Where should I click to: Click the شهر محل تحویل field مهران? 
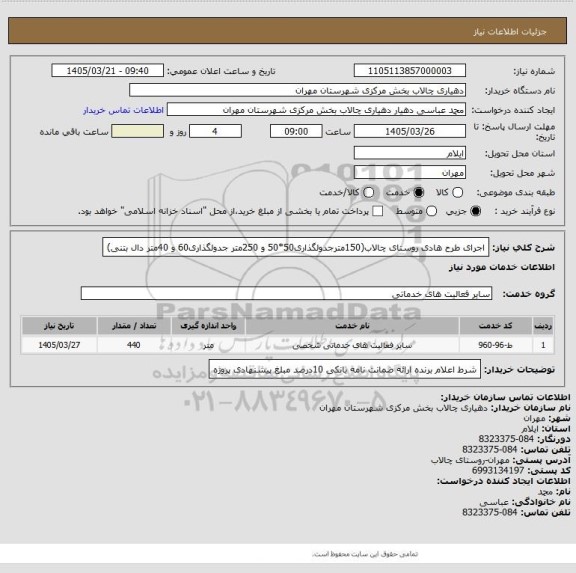coord(410,172)
